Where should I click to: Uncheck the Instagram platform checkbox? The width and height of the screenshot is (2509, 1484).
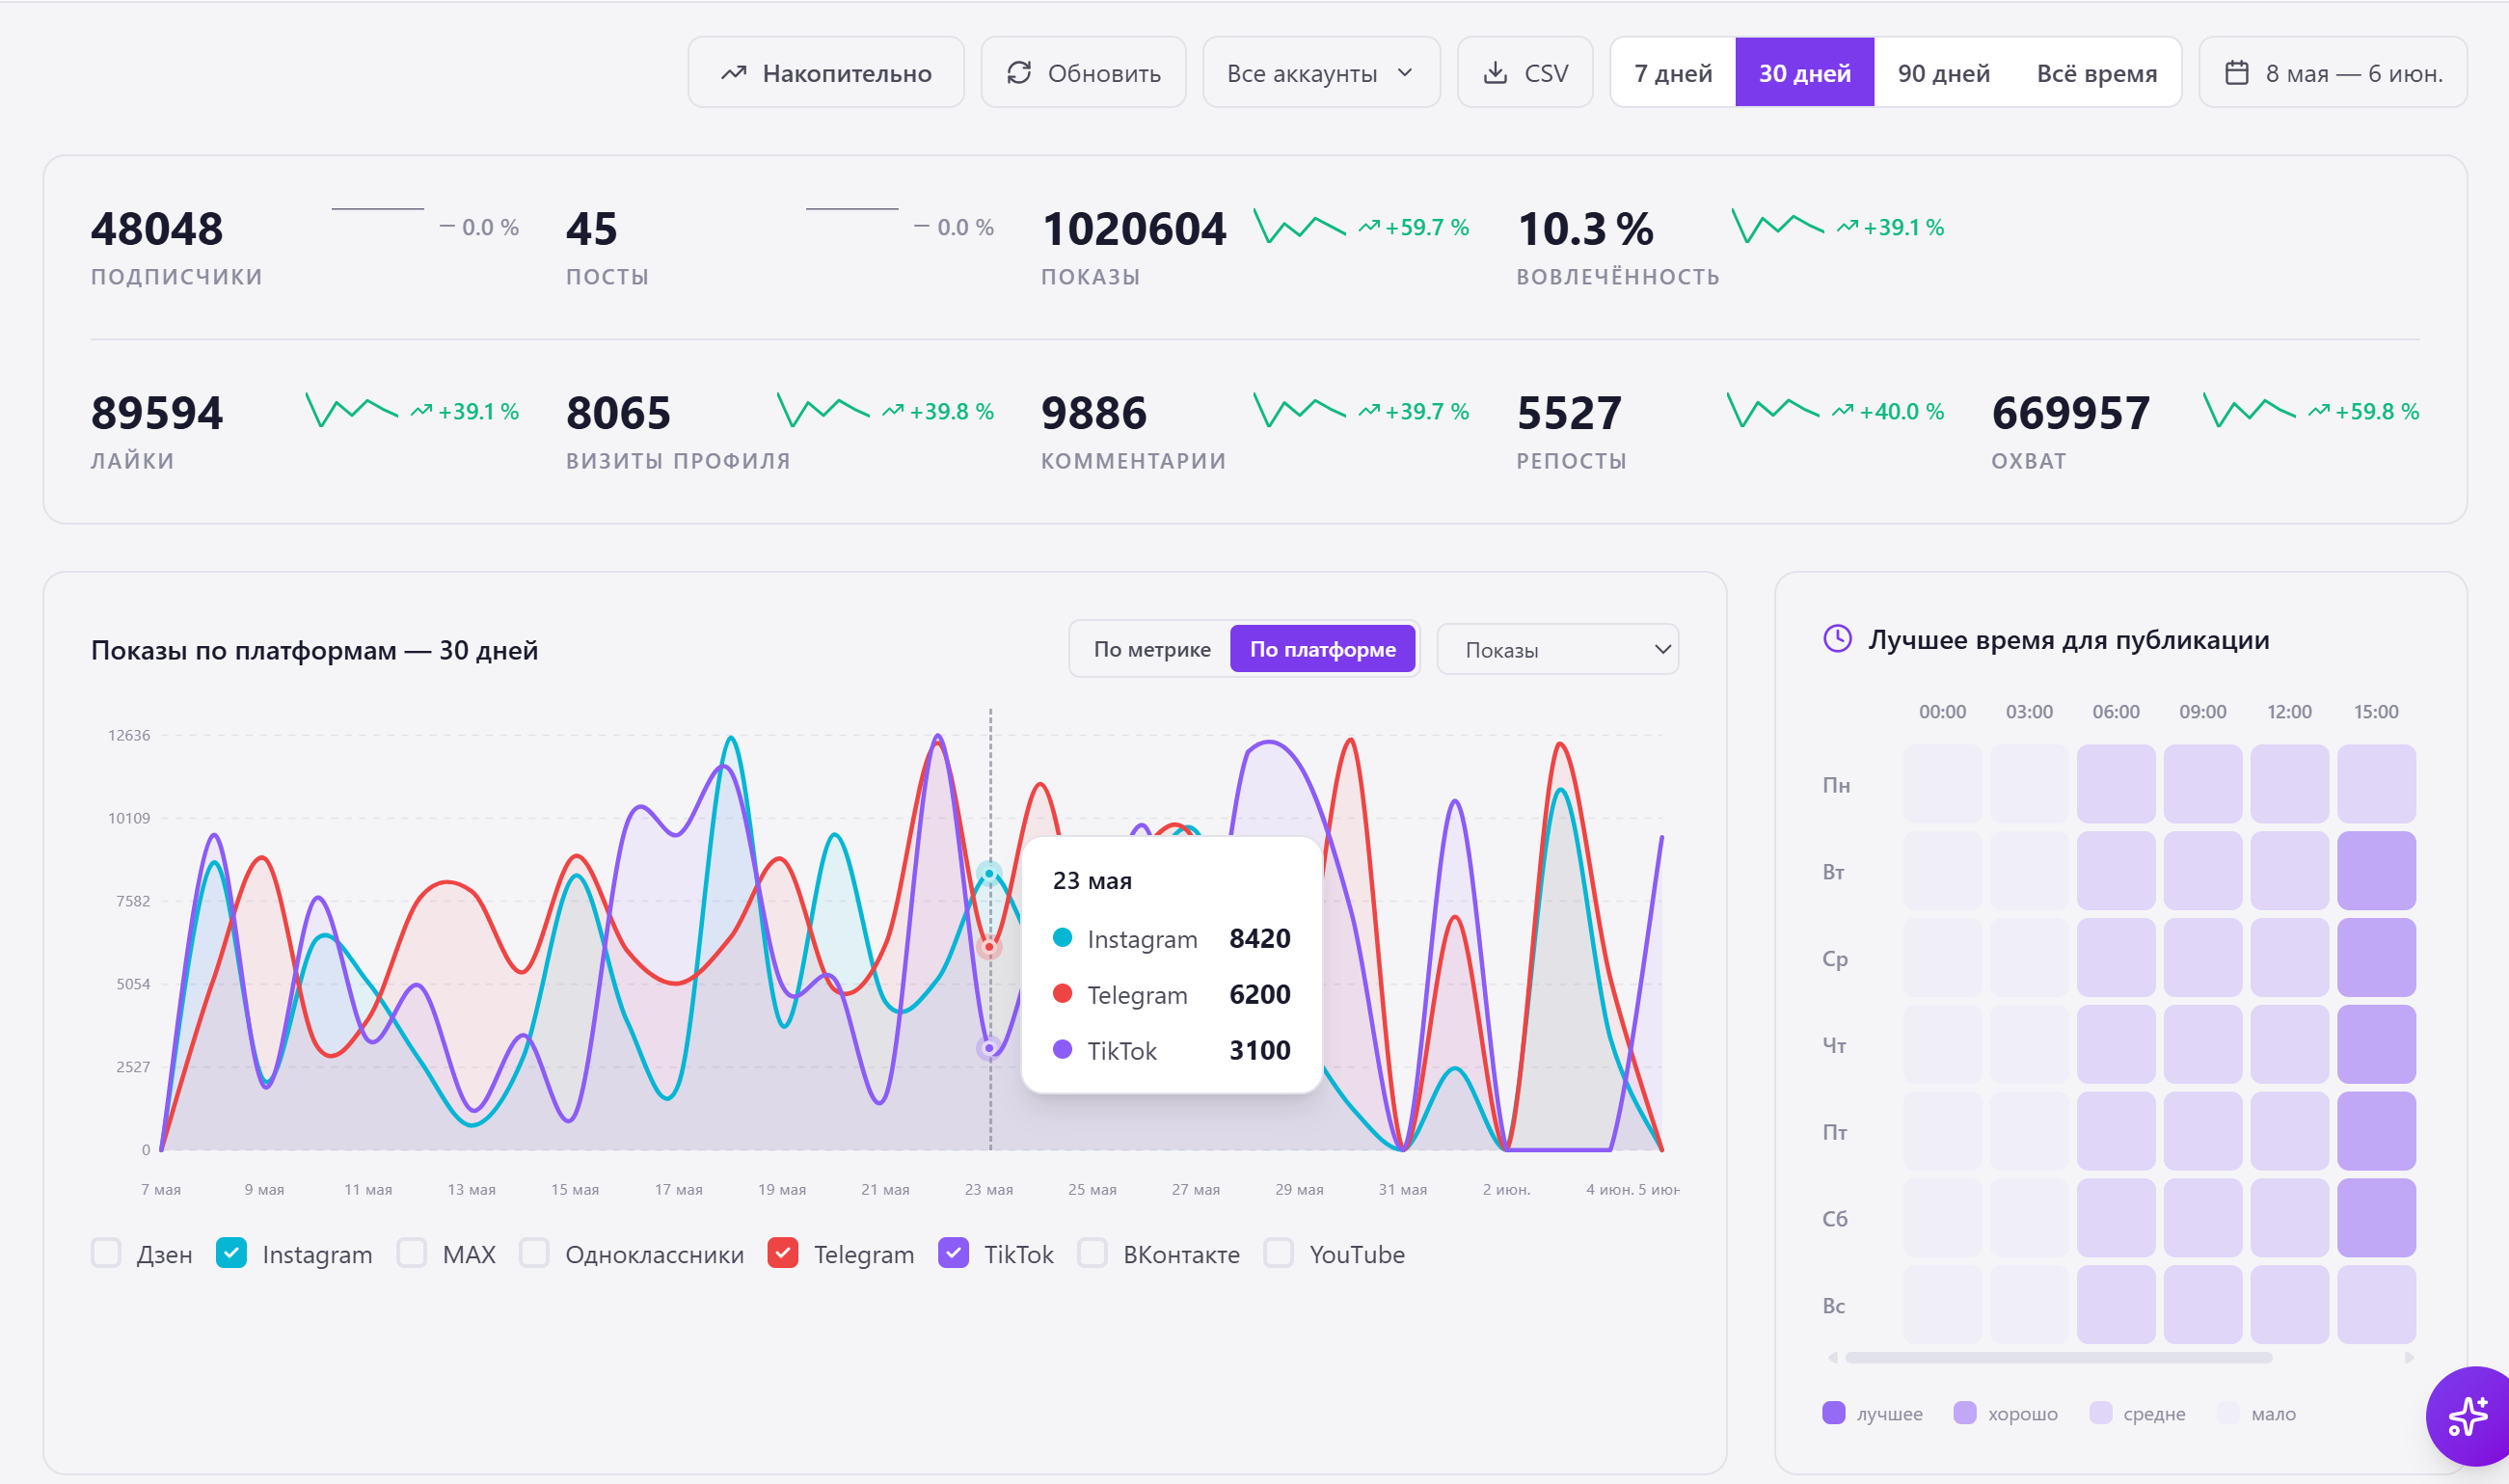coord(231,1253)
